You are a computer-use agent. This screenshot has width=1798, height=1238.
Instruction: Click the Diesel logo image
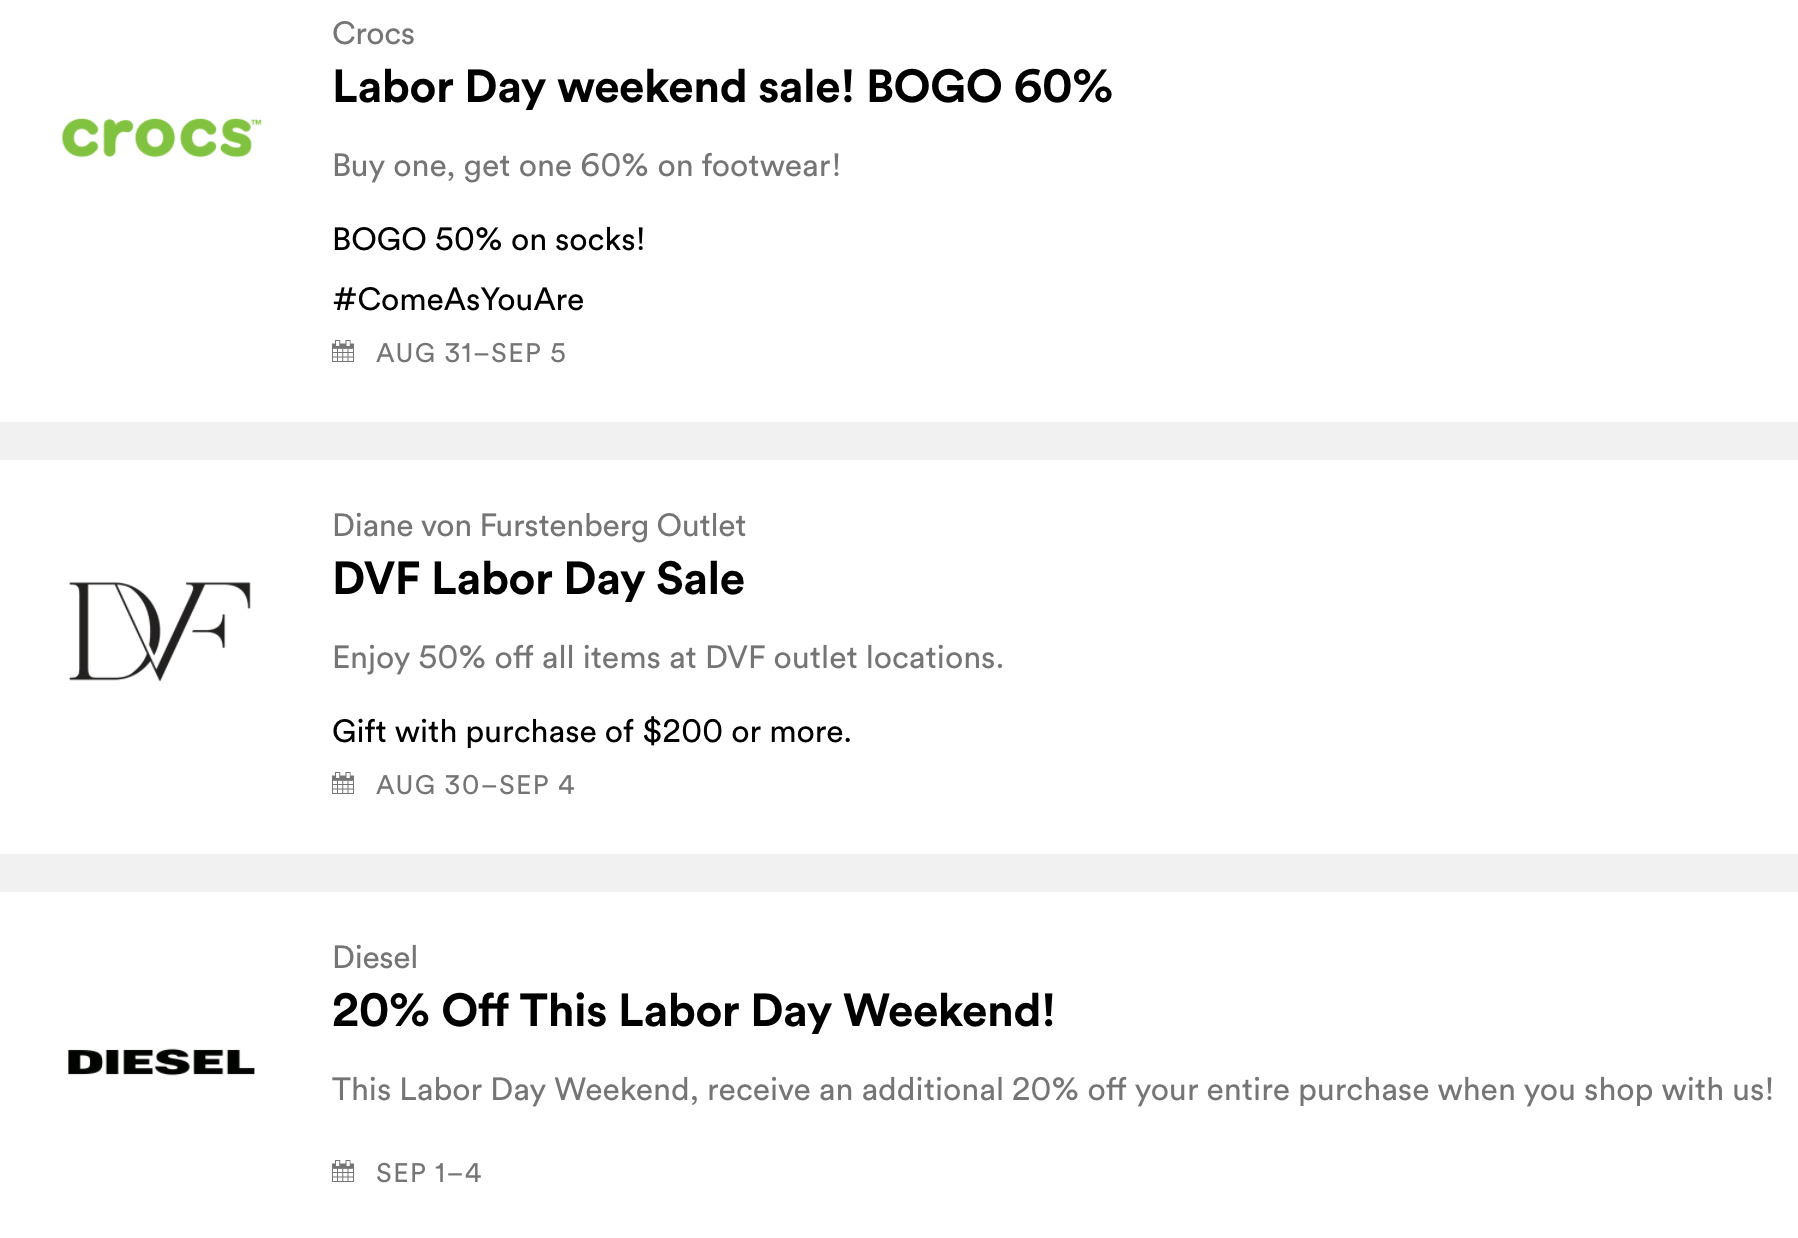point(161,1062)
